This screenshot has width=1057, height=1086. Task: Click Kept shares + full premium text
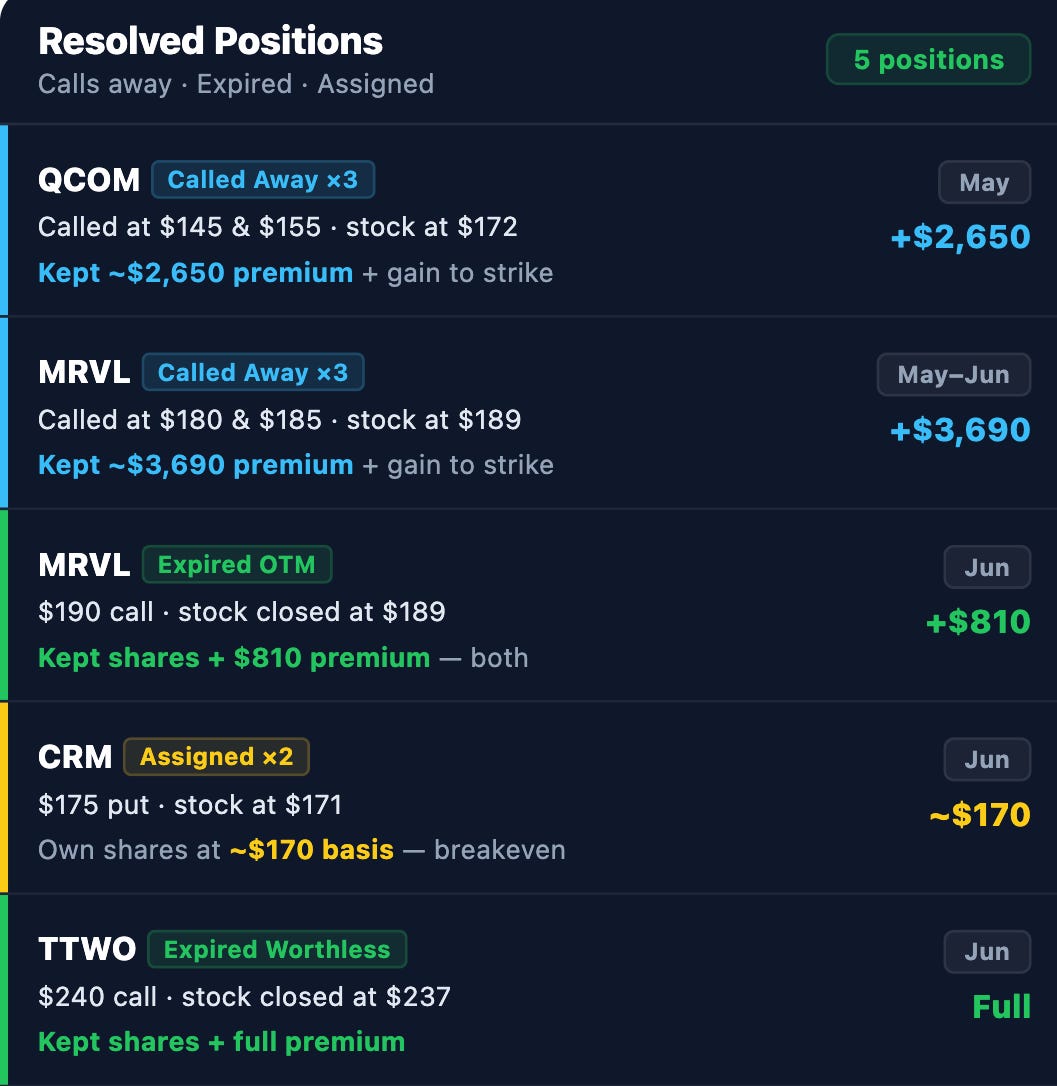pyautogui.click(x=222, y=1042)
